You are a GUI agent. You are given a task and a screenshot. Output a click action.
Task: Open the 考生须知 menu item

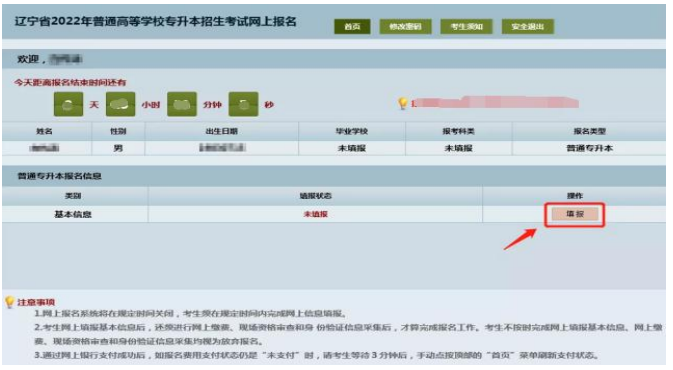(x=466, y=27)
